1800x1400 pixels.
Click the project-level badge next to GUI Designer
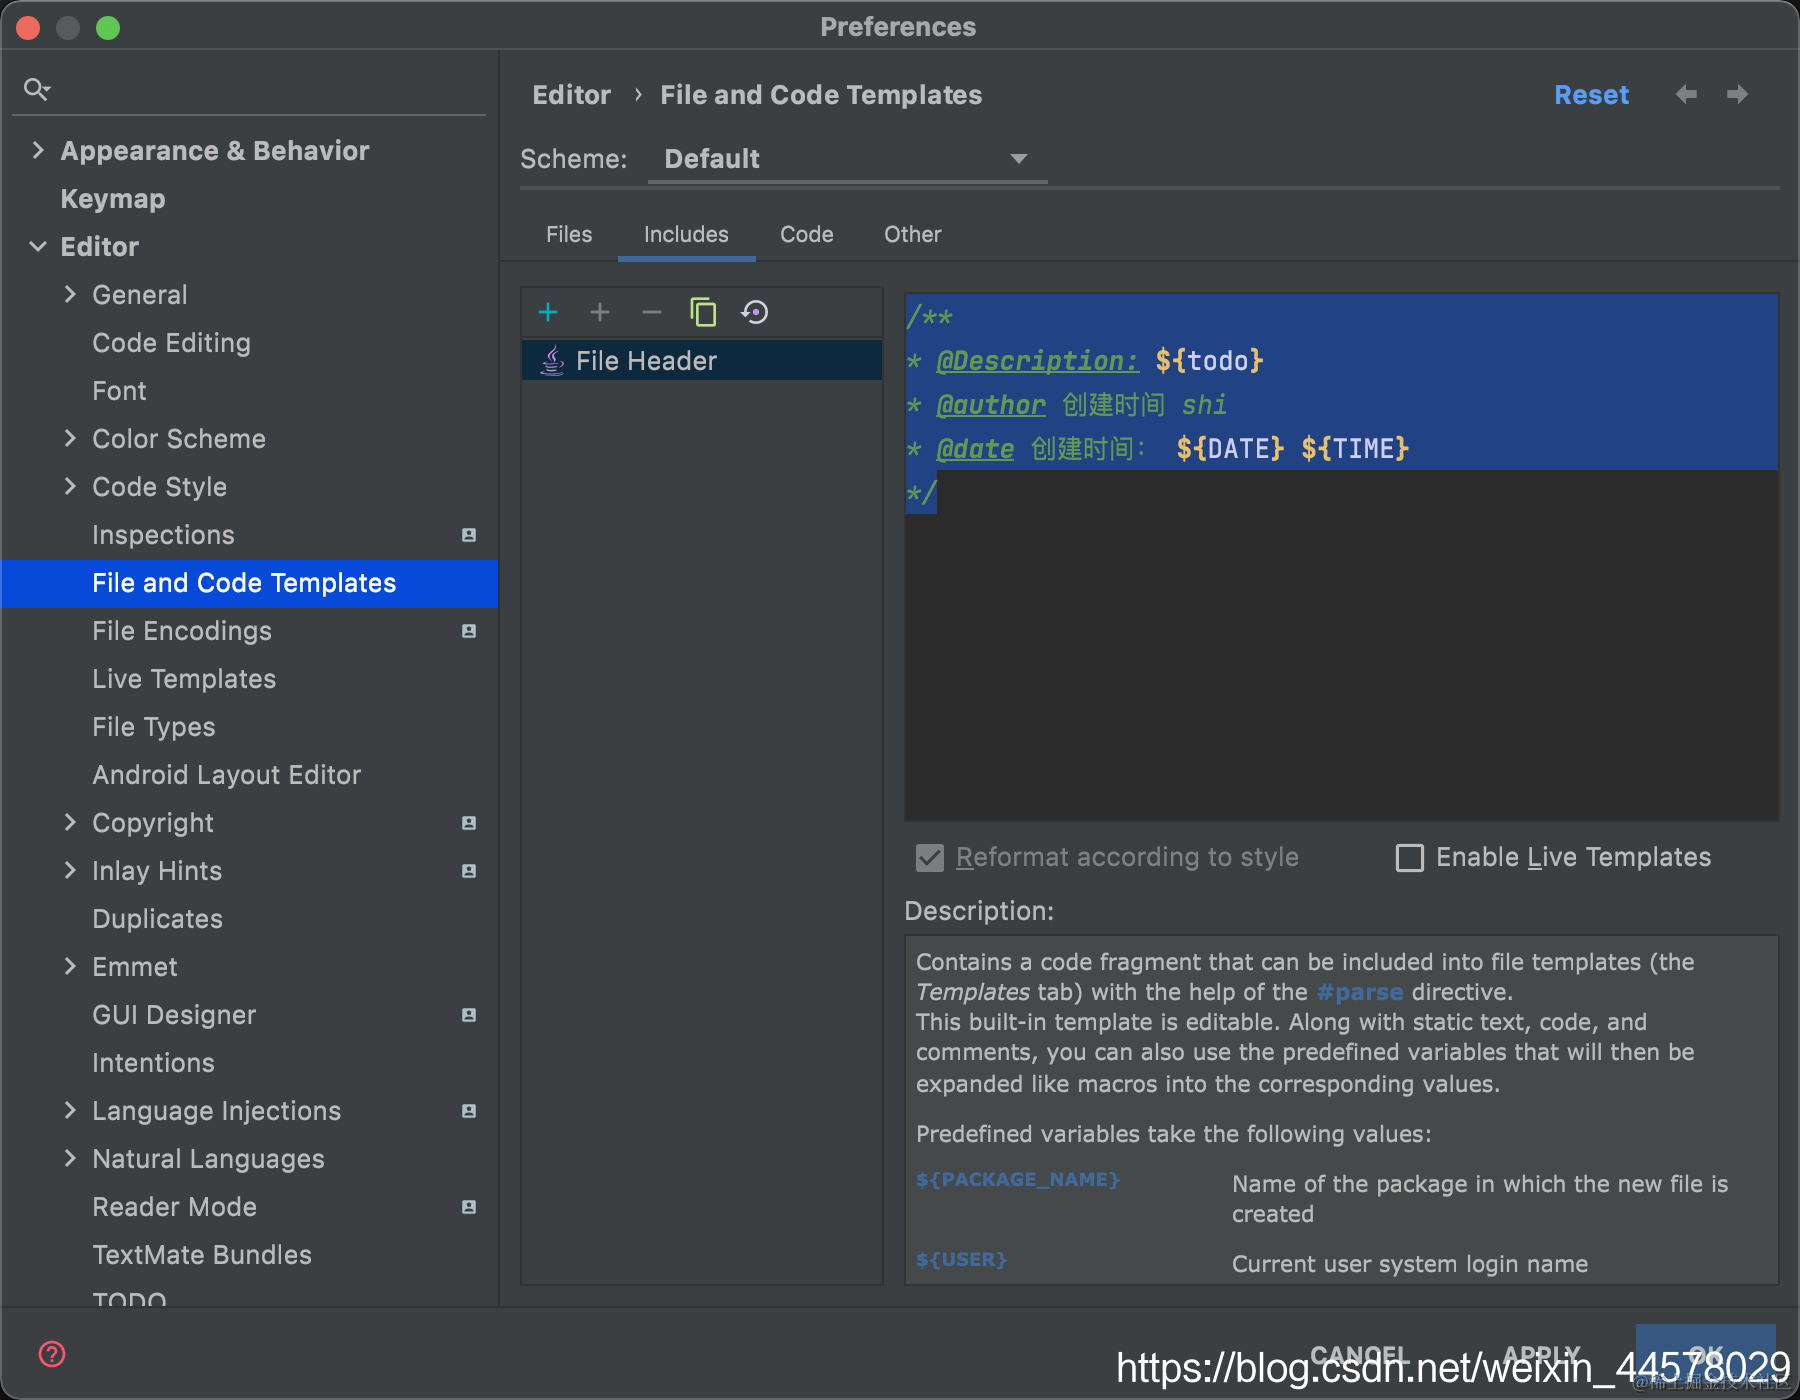[469, 1015]
